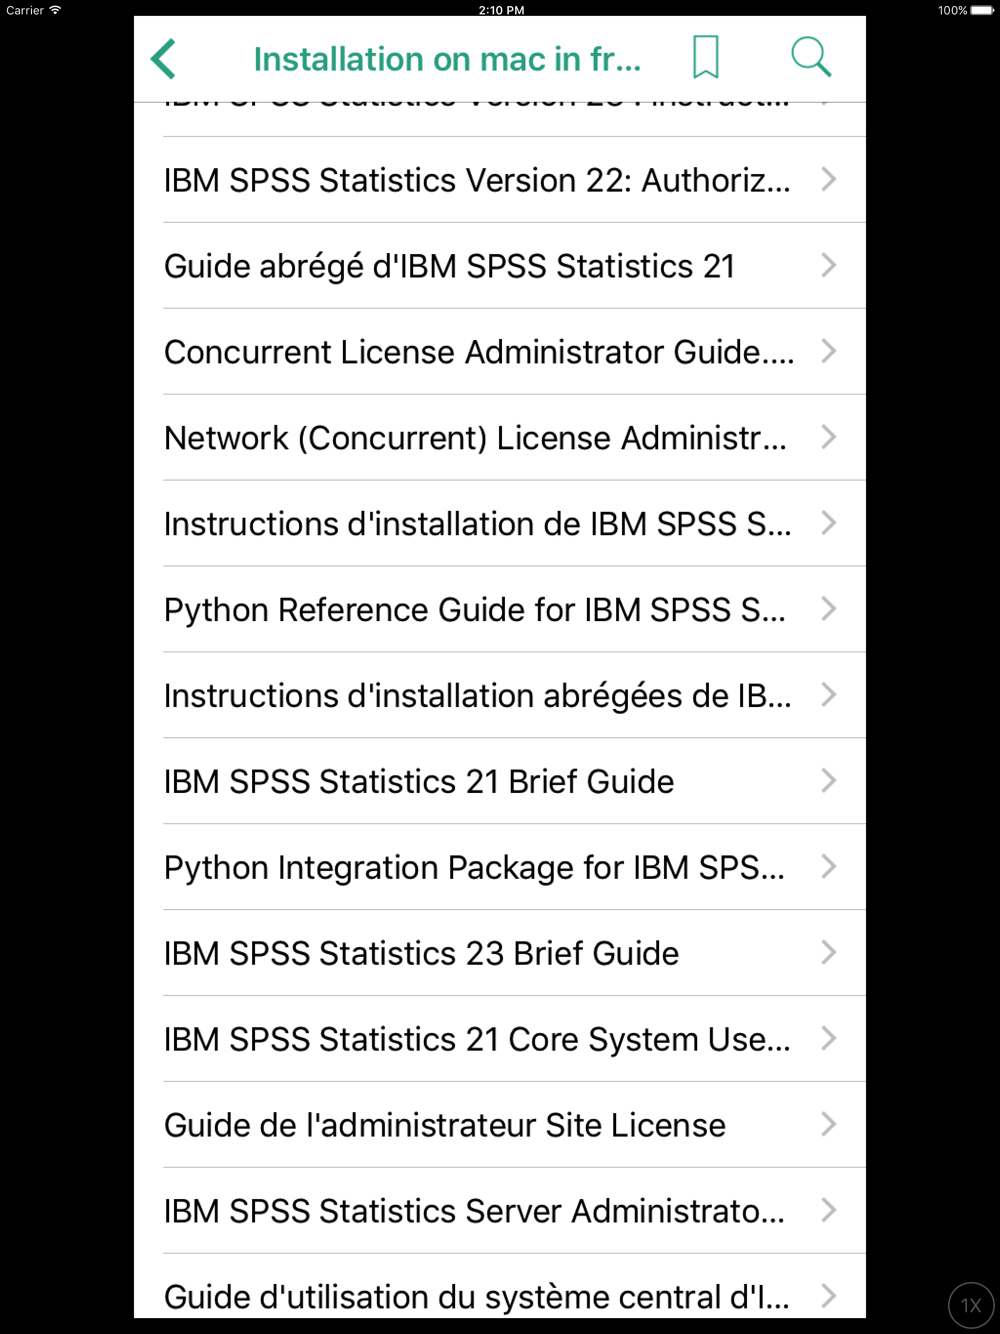Open "Guide abrégé d'IBM SPSS Statistics 21"

coord(500,266)
